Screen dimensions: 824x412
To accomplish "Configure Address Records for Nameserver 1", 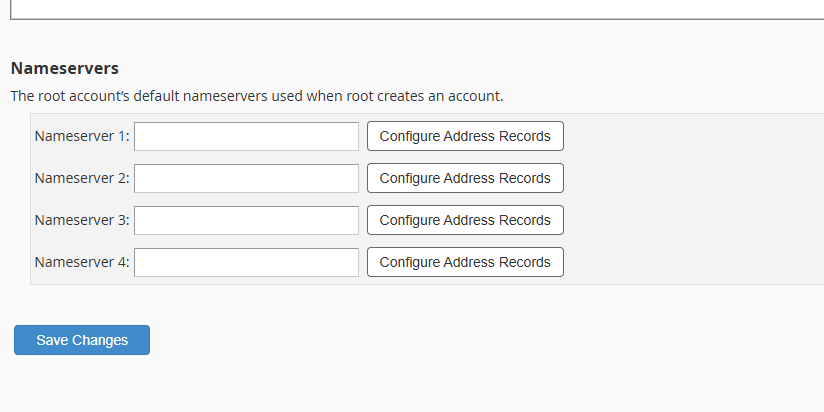I will point(465,136).
